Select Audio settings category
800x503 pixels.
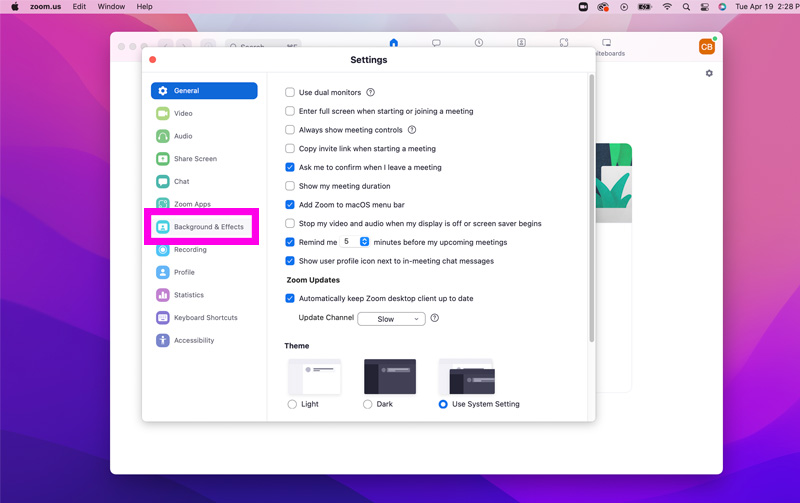click(x=204, y=136)
